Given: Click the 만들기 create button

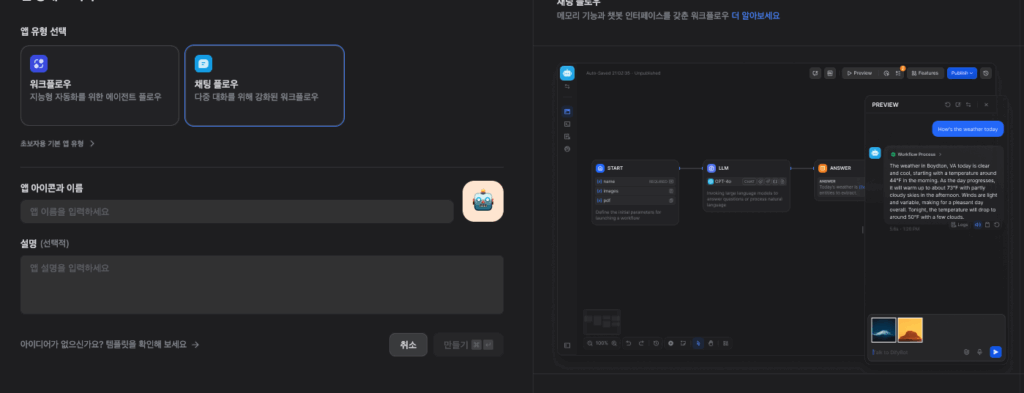Looking at the screenshot, I should click(468, 345).
